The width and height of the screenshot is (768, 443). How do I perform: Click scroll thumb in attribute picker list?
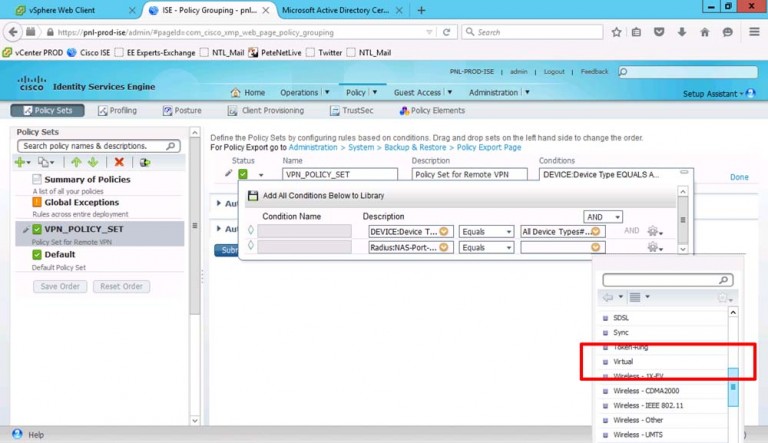tap(733, 387)
